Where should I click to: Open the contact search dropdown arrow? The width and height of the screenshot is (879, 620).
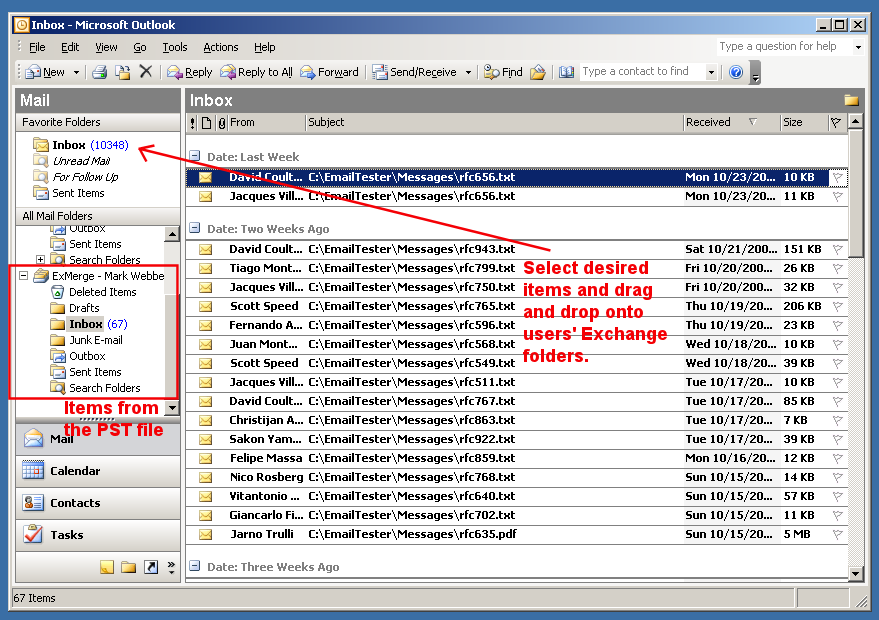click(711, 72)
